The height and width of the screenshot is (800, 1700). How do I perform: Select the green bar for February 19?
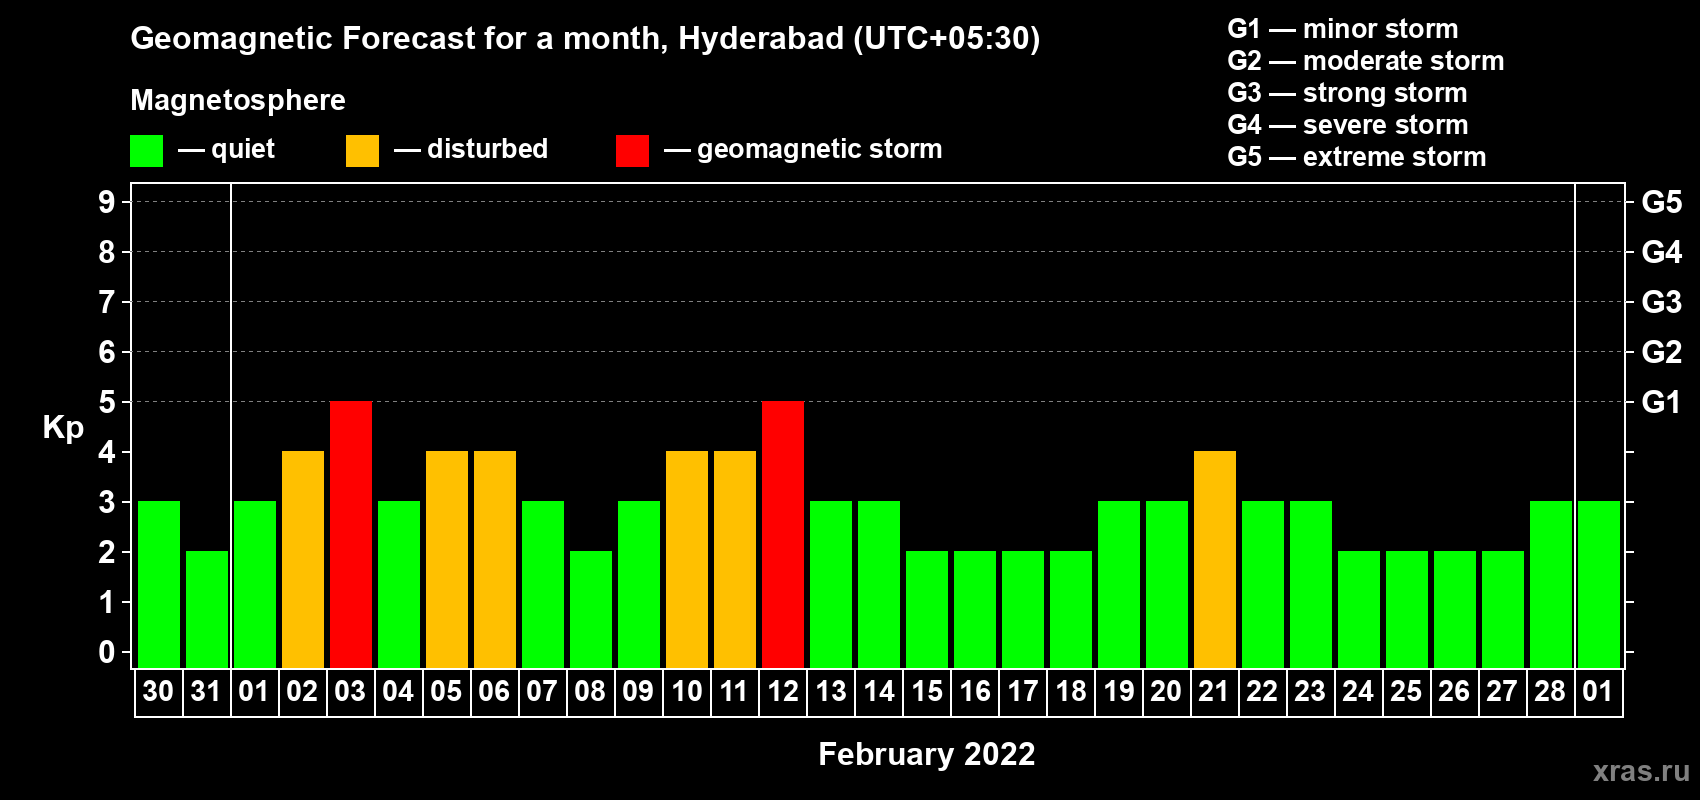pyautogui.click(x=1119, y=585)
